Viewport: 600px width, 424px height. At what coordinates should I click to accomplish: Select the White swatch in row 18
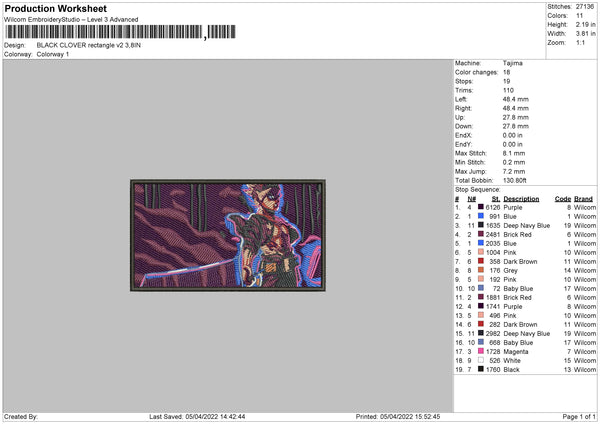pyautogui.click(x=481, y=360)
